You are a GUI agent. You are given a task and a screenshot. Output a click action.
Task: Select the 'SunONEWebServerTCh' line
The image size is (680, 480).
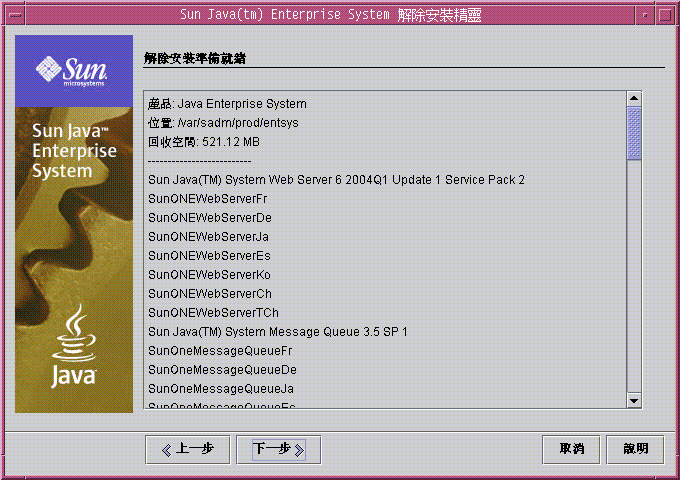(x=213, y=313)
